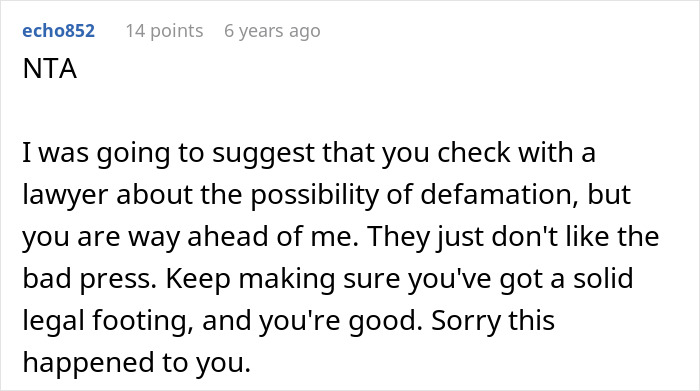700x391 pixels.
Task: Click the 14 points score label
Action: [x=164, y=31]
